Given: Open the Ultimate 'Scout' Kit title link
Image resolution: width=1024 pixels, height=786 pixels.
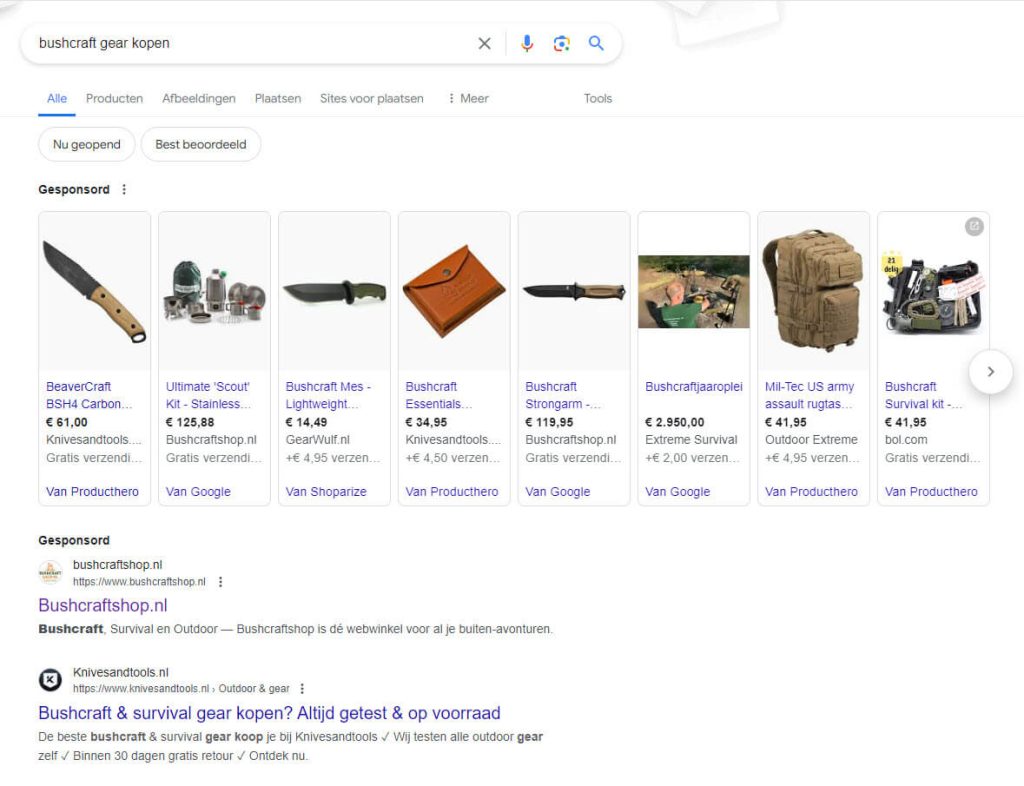Looking at the screenshot, I should coord(208,395).
